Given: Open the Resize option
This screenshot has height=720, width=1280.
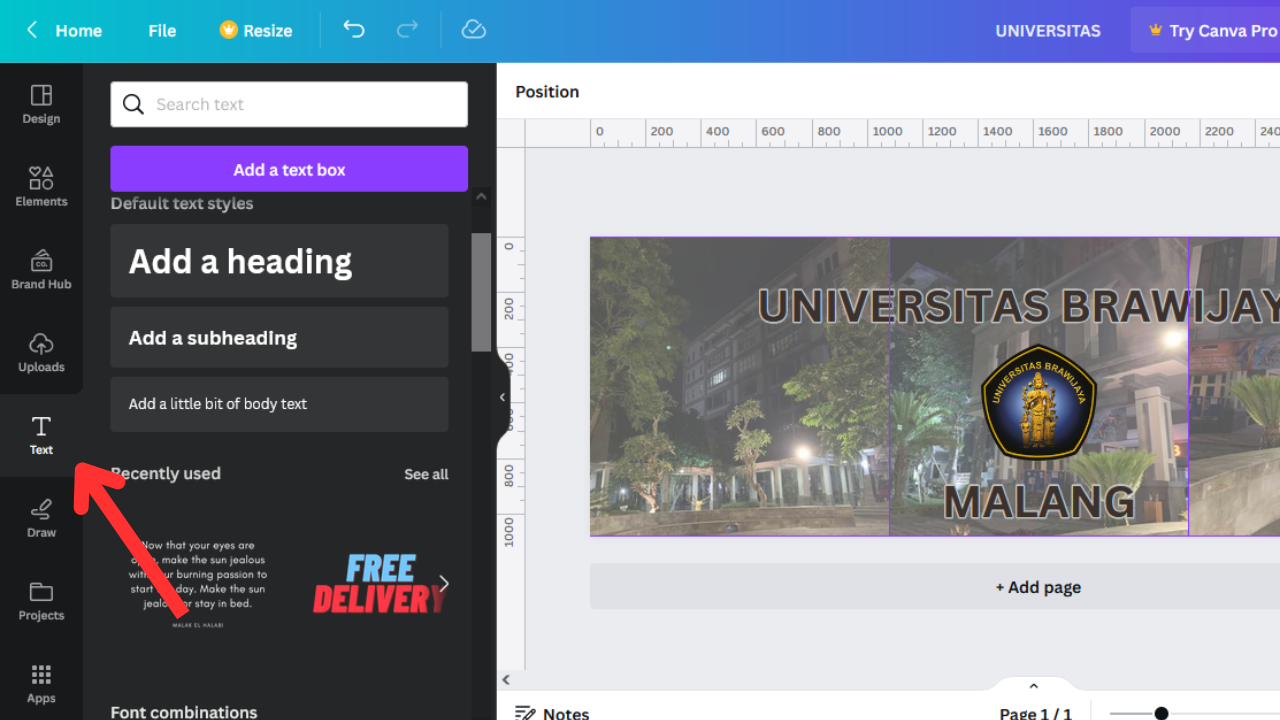Looking at the screenshot, I should coord(256,31).
